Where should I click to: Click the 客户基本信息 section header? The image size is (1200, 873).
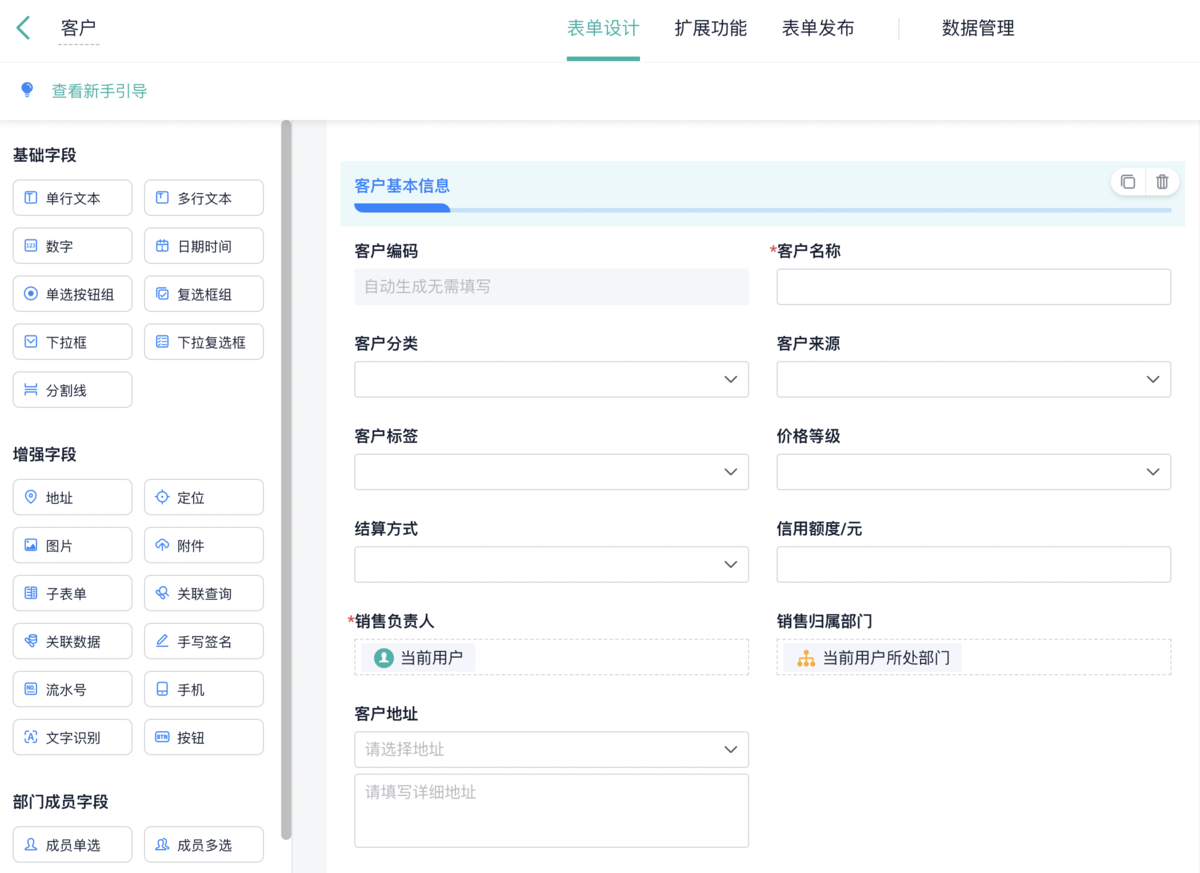coord(402,186)
